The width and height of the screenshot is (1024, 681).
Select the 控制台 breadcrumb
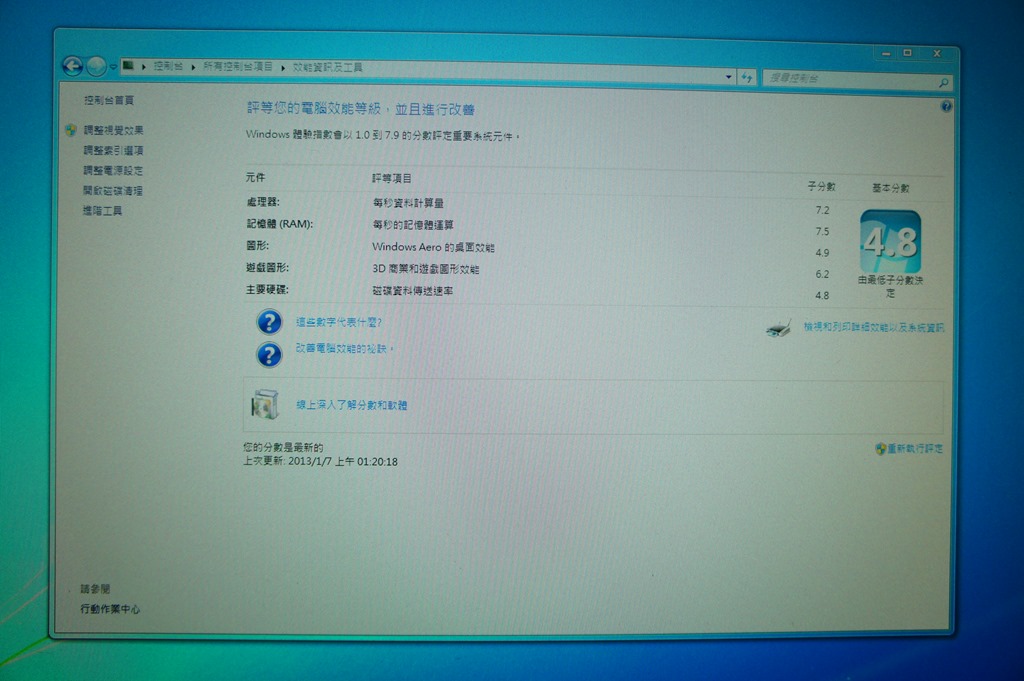168,66
